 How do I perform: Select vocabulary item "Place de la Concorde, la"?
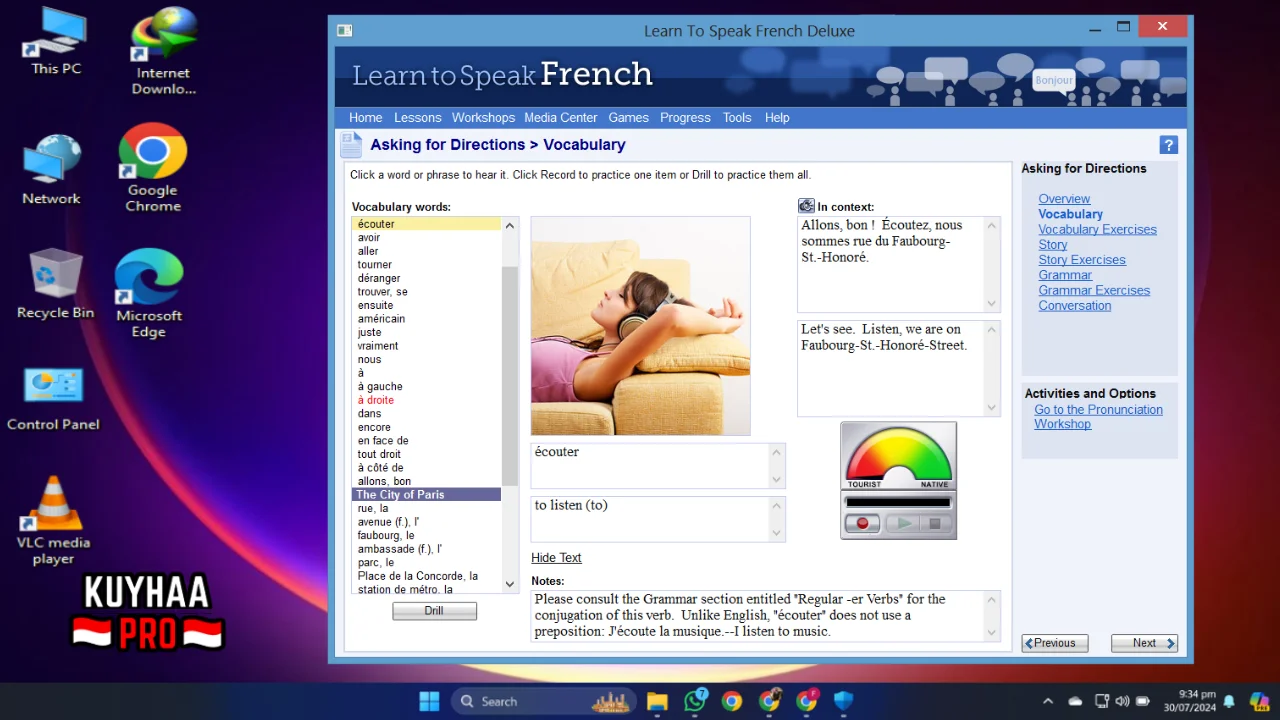pos(426,576)
